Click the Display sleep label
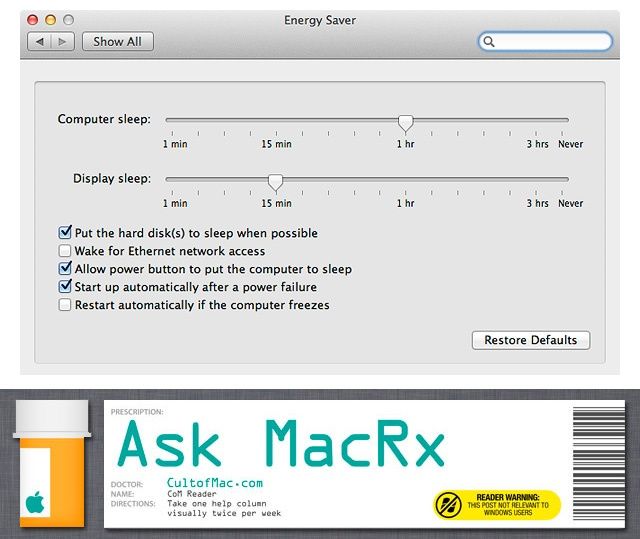The width and height of the screenshot is (640, 539). click(112, 178)
